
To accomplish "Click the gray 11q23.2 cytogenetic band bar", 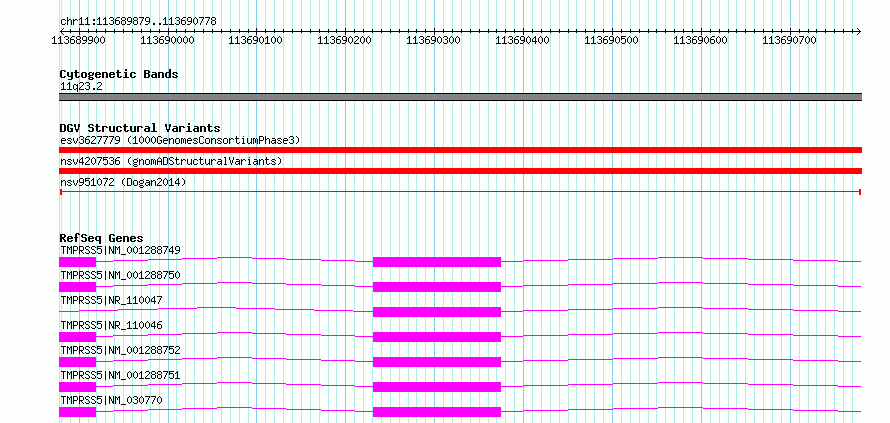I will pos(460,97).
